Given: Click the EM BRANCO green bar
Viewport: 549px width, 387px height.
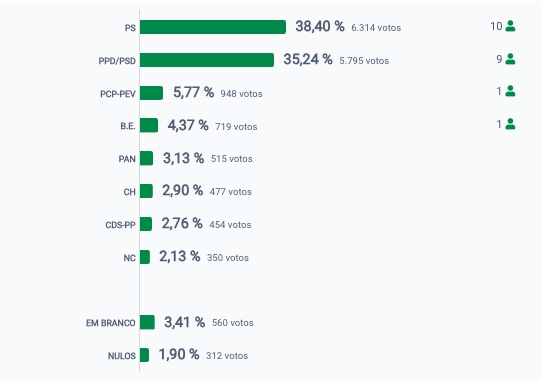Looking at the screenshot, I should (x=147, y=323).
